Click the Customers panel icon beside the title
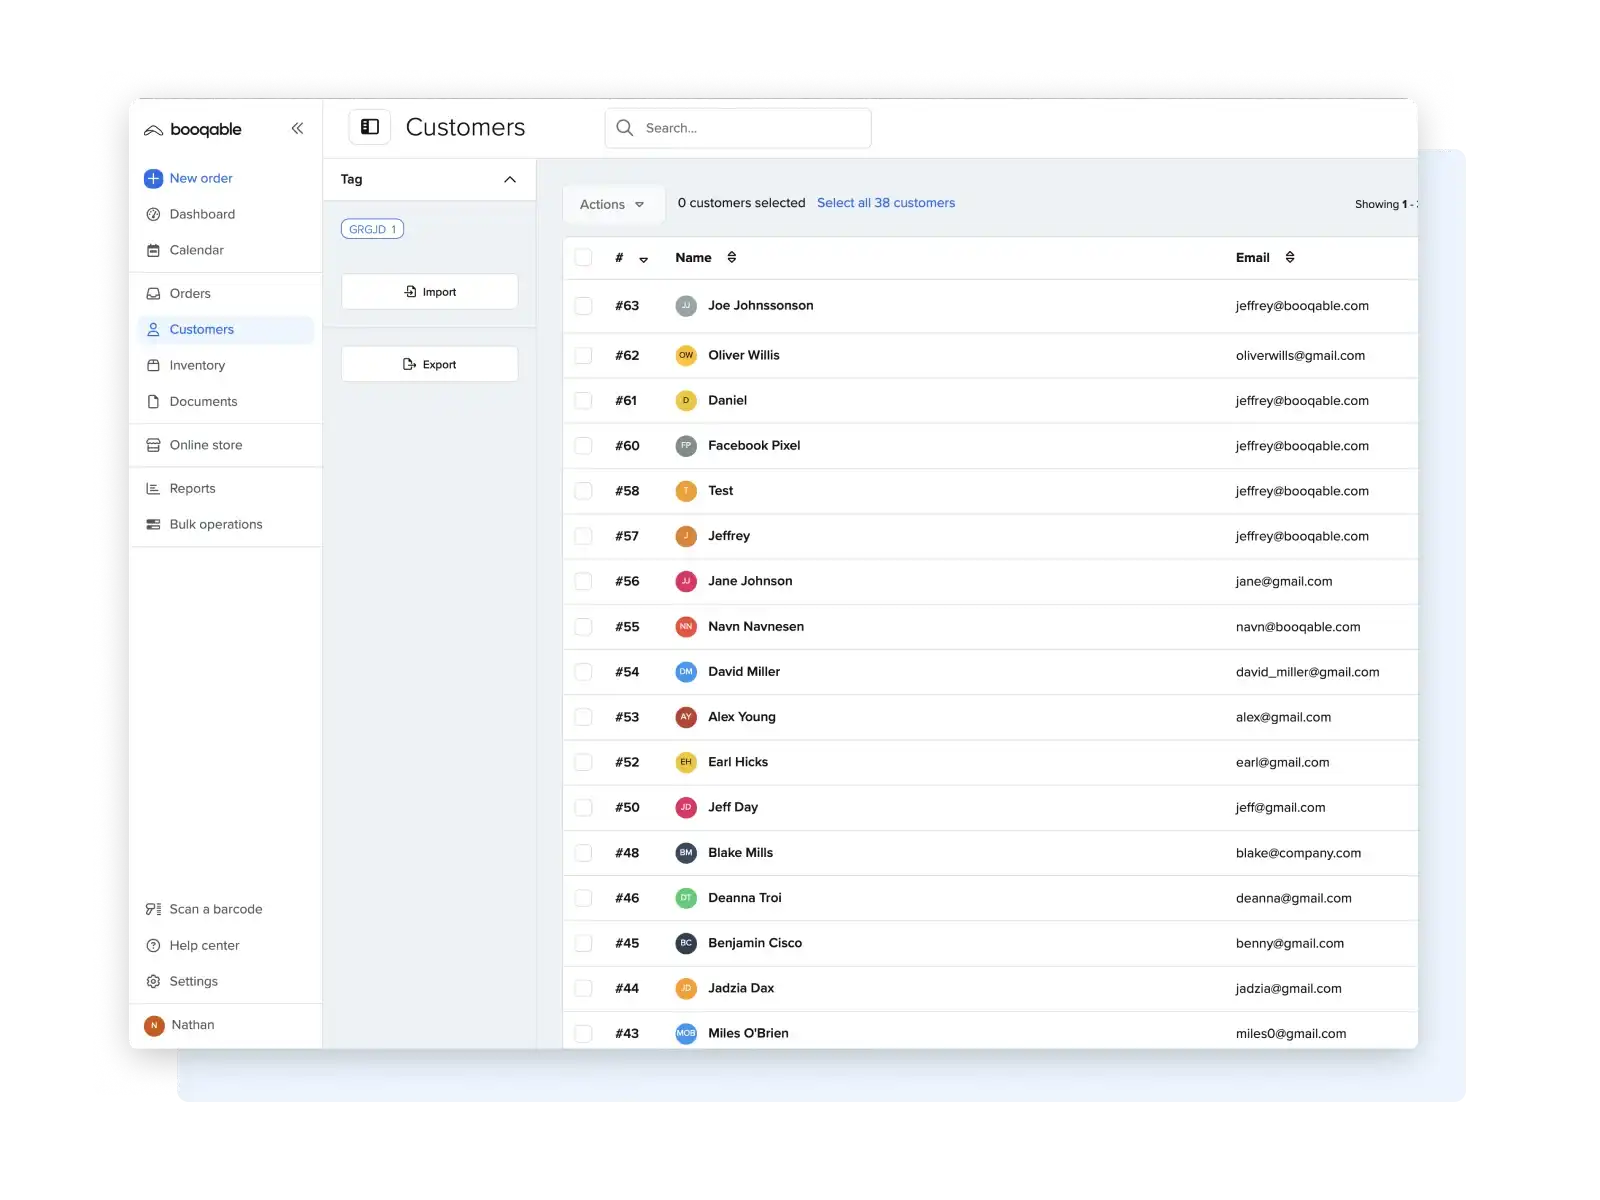 point(370,126)
